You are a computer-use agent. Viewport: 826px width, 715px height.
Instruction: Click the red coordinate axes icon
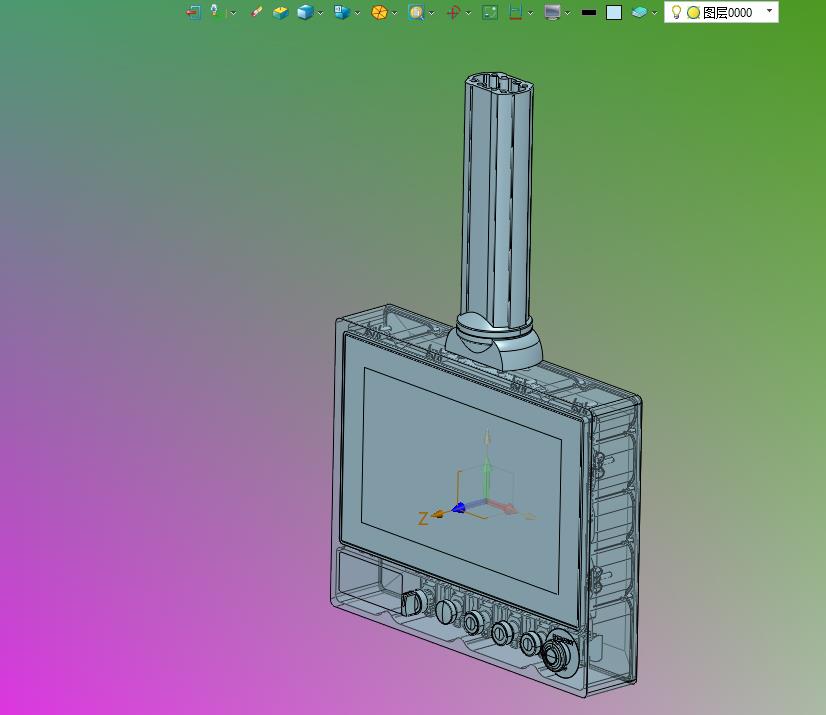click(x=453, y=12)
